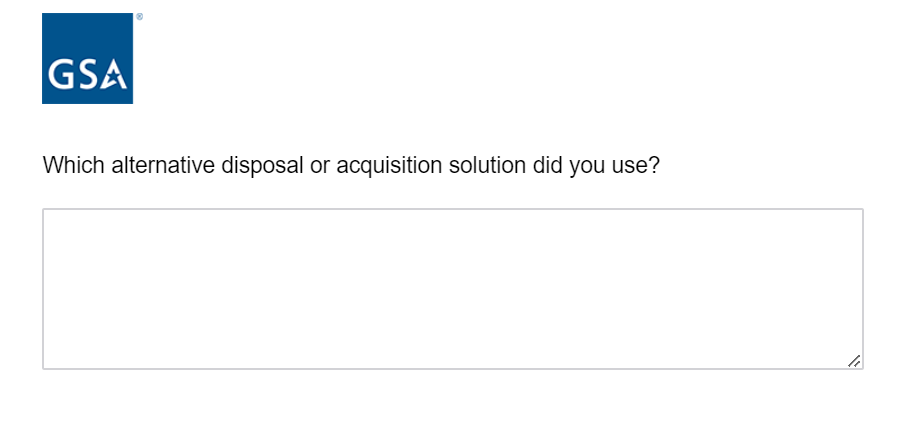Click the bottom border of the text area
Screen dimensions: 898x435
pos(452,369)
